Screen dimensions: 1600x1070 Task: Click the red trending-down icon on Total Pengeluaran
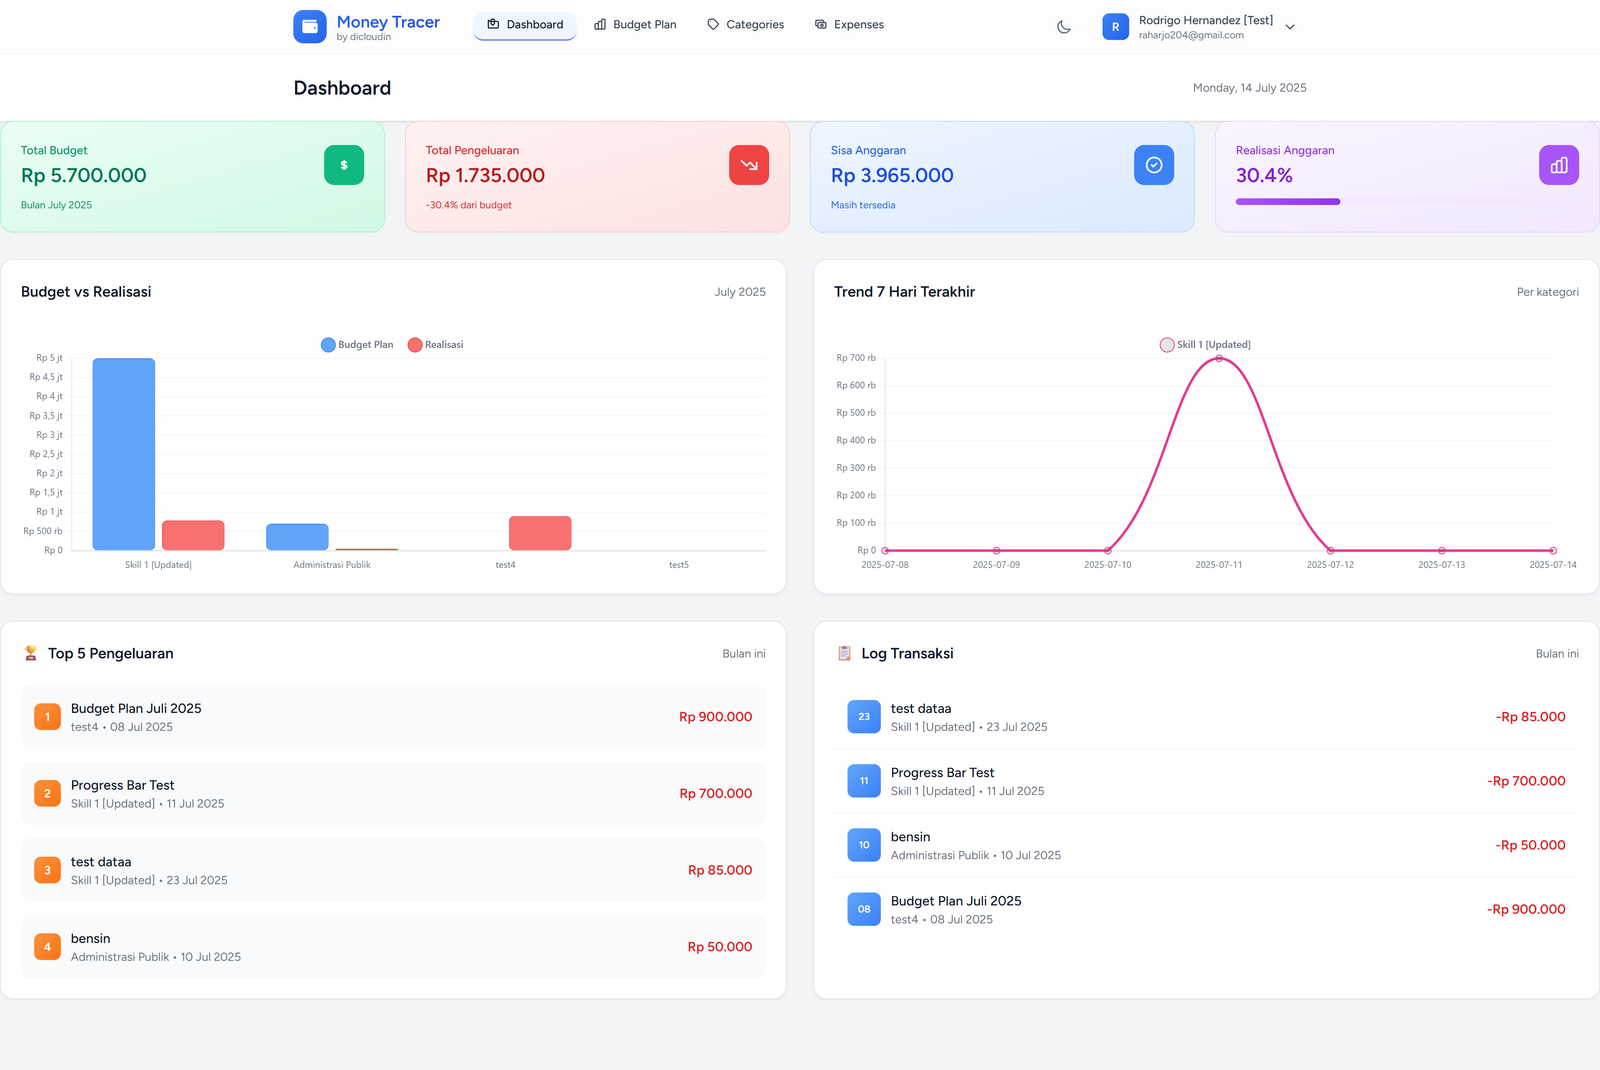pyautogui.click(x=749, y=165)
